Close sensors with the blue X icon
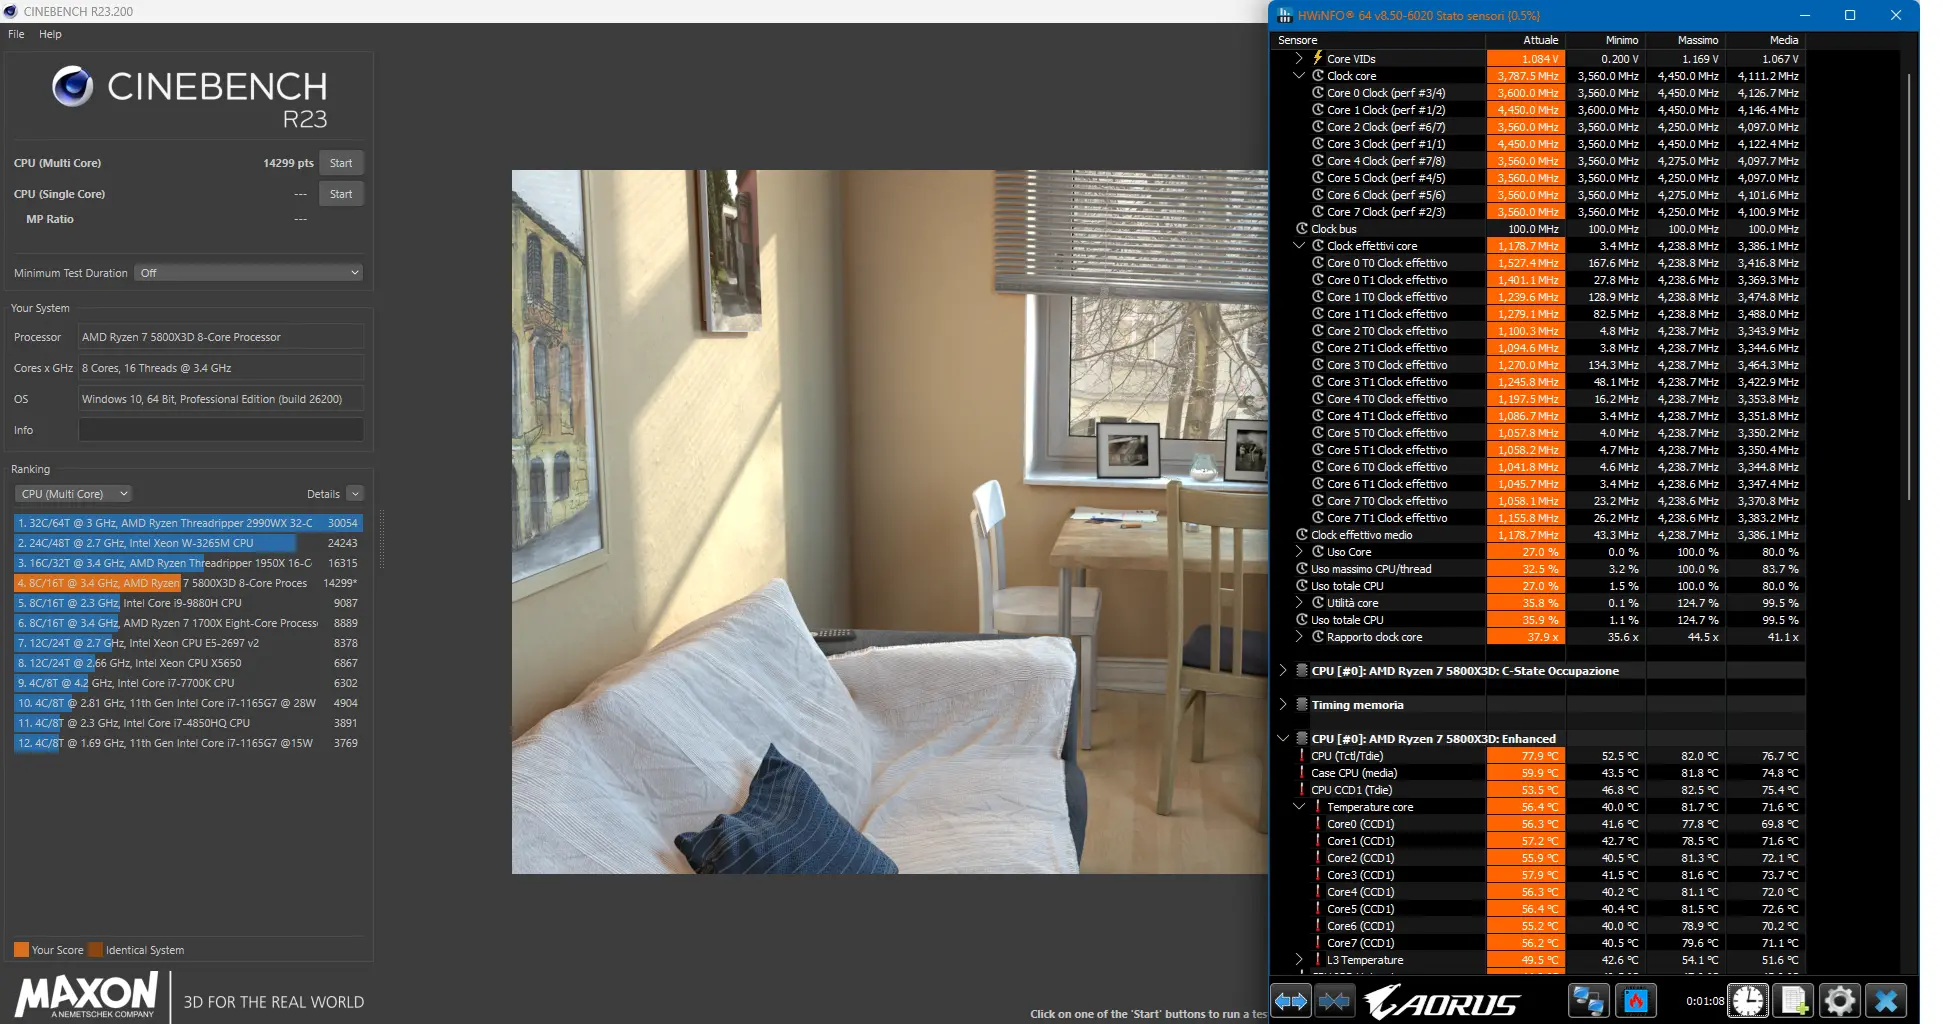The height and width of the screenshot is (1024, 1943). coord(1886,1001)
